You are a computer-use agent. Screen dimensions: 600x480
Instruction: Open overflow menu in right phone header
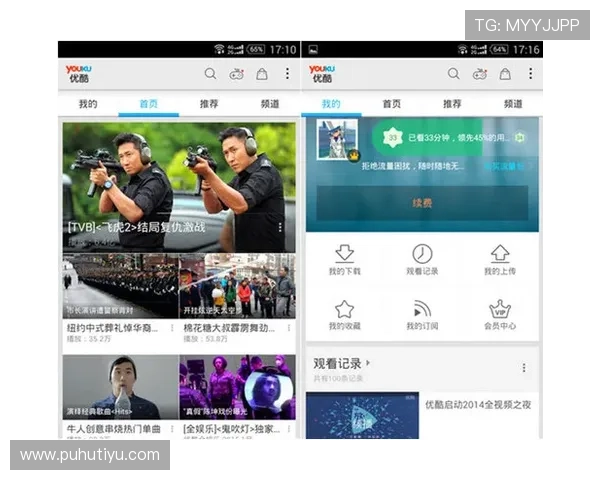point(531,73)
